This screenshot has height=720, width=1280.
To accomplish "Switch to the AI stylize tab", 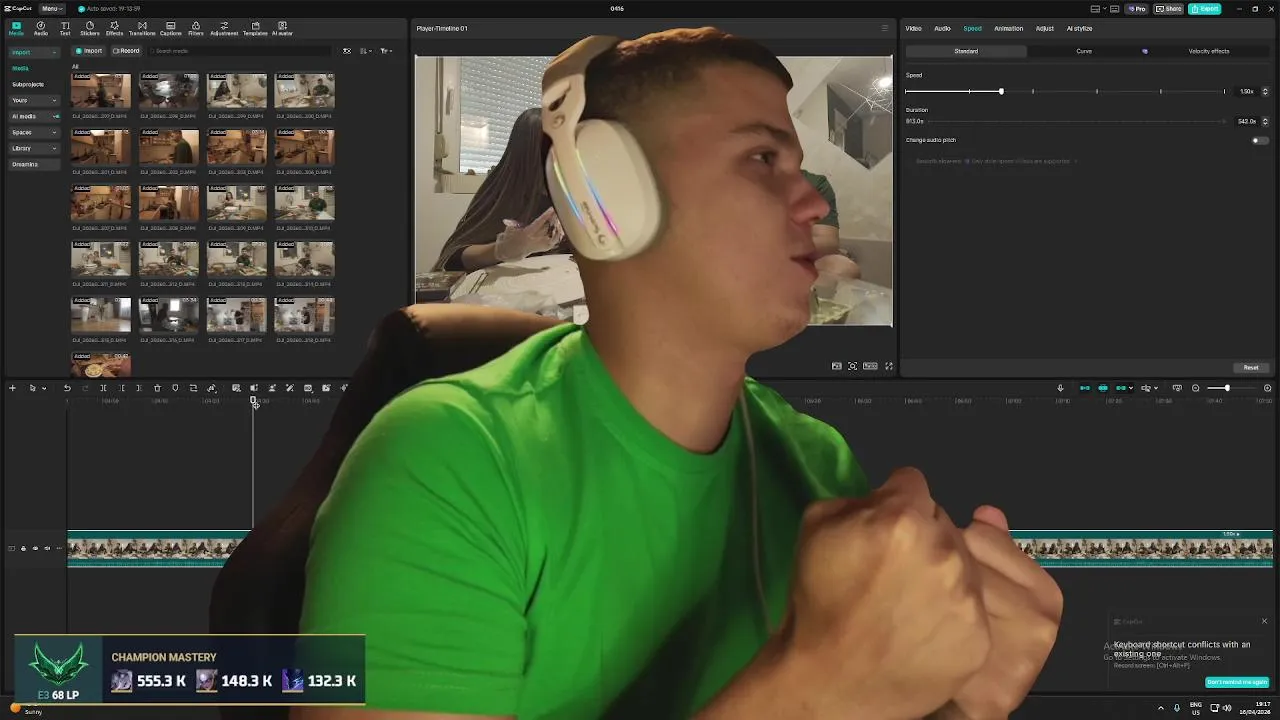I will click(x=1080, y=28).
